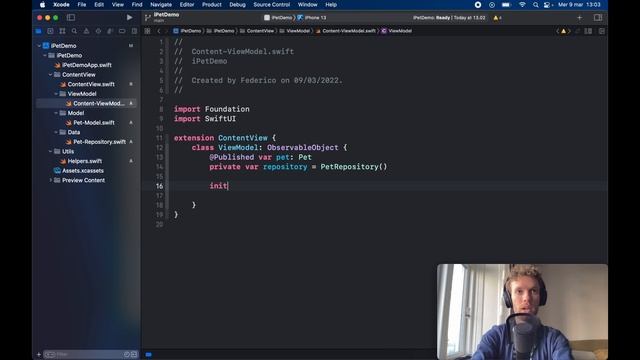Go back in editor history
The image size is (640, 360).
(159, 31)
